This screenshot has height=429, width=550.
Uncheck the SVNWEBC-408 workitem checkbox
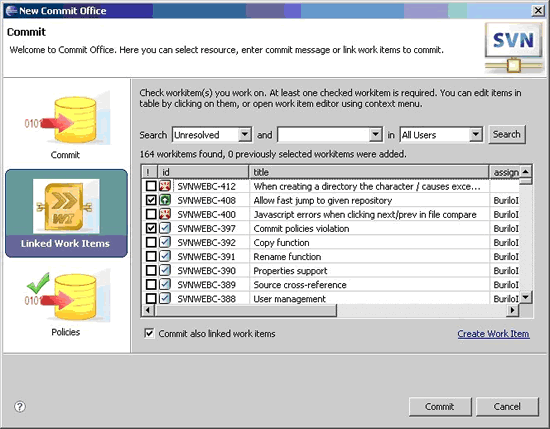151,200
